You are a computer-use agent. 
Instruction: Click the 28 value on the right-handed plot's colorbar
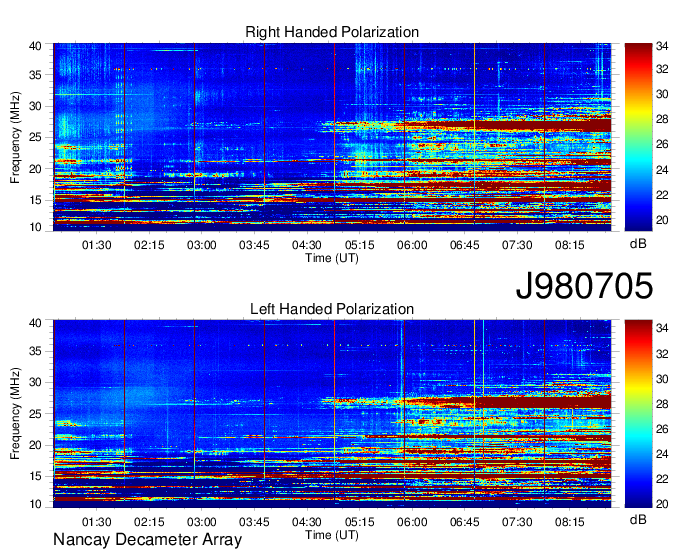pos(662,119)
